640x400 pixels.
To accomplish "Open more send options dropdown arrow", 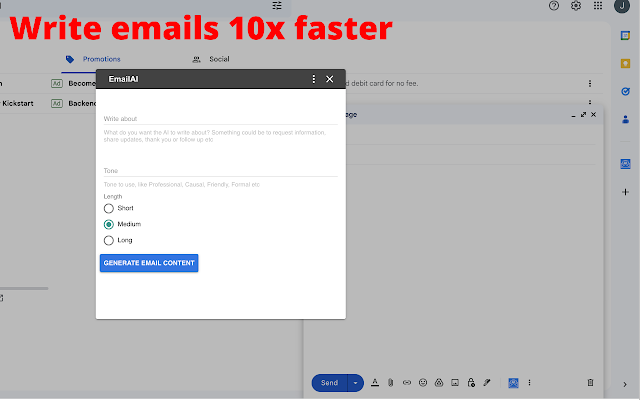I will (x=356, y=383).
